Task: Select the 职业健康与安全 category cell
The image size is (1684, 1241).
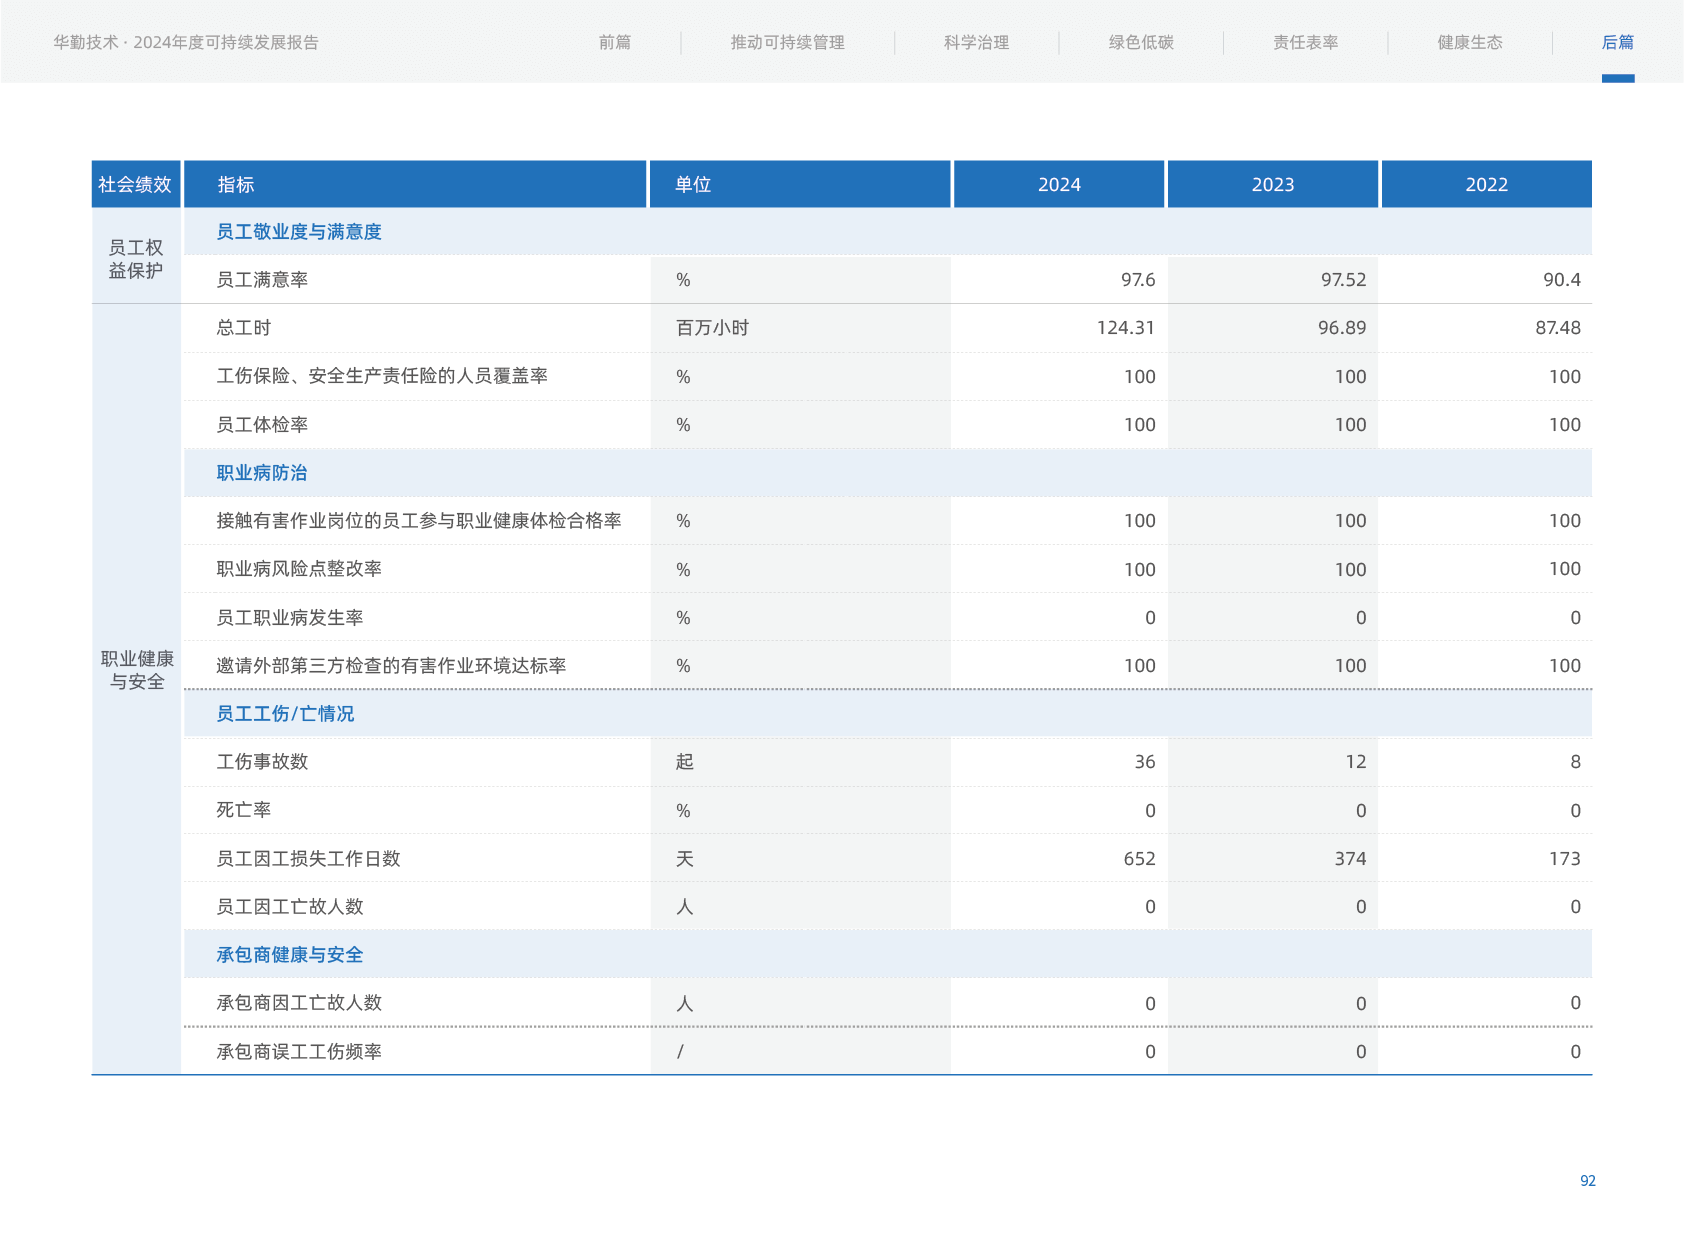Action: 136,670
